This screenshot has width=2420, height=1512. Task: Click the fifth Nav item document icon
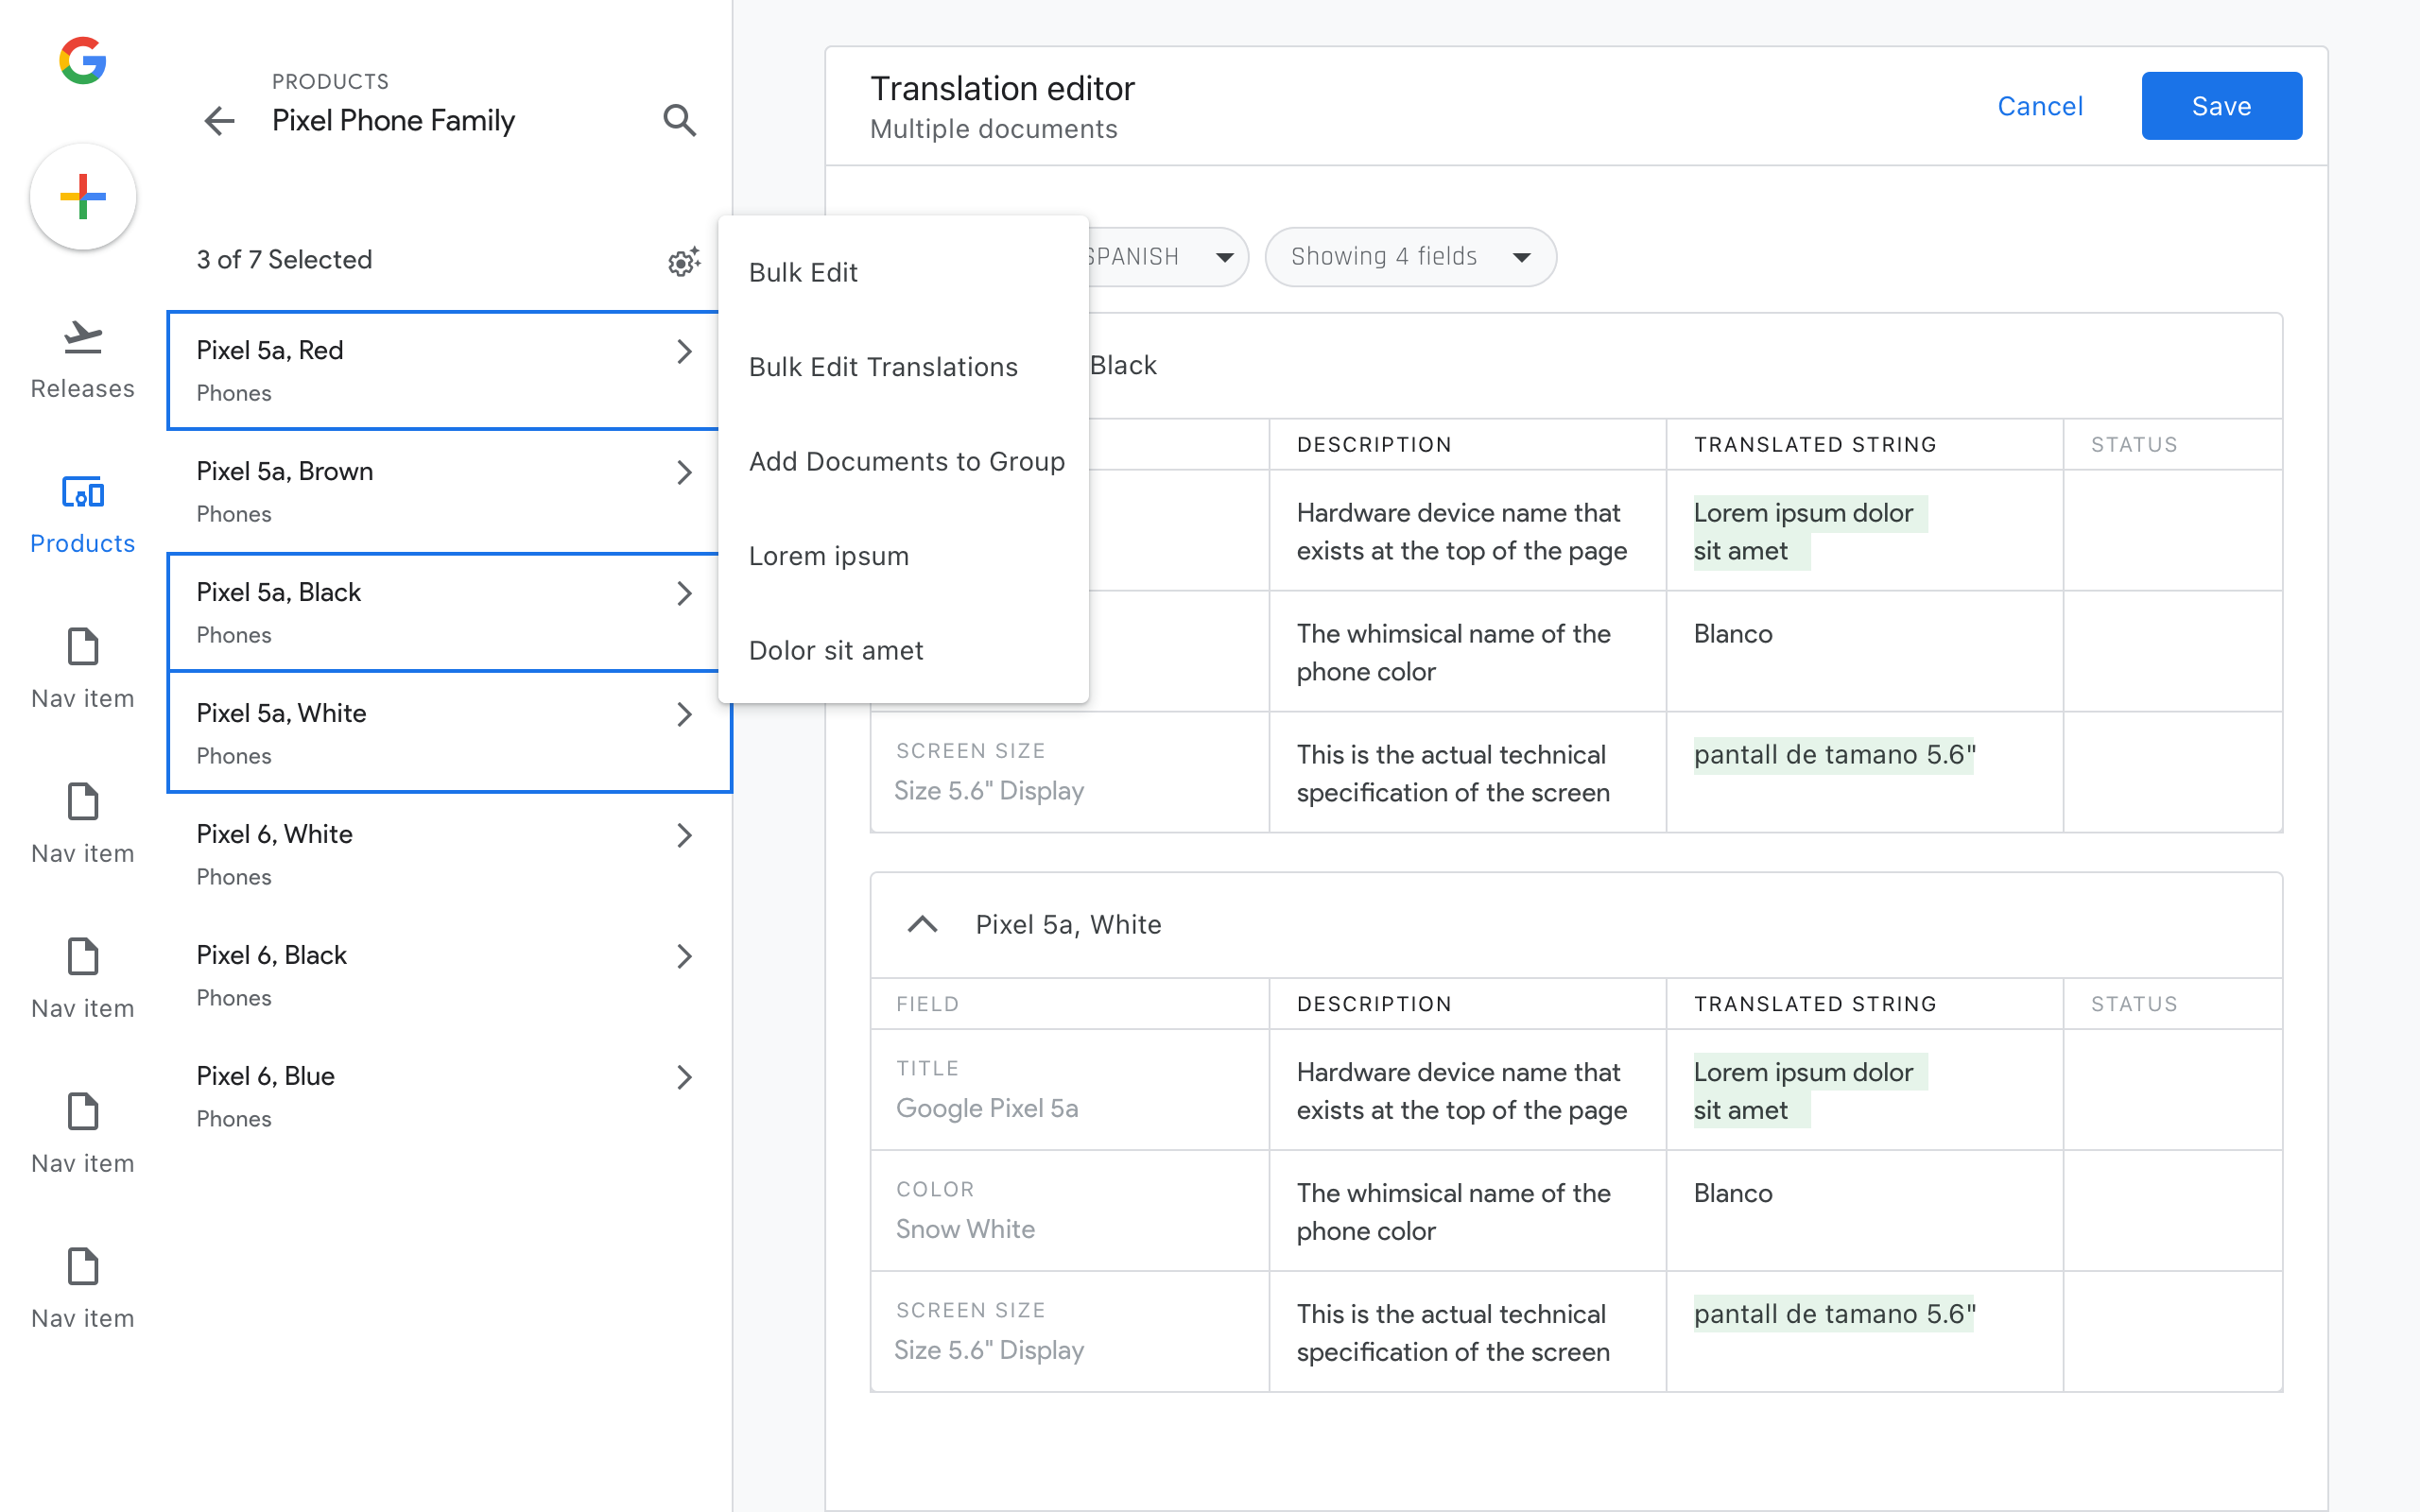(x=83, y=1267)
